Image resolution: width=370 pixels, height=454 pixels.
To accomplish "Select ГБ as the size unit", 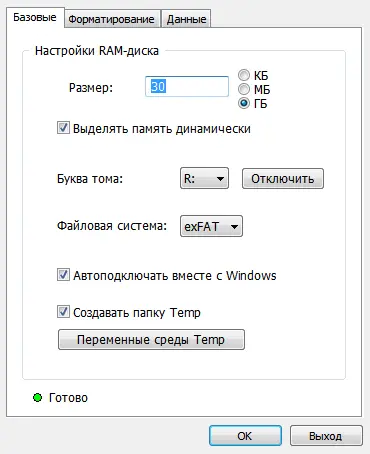I will click(244, 103).
